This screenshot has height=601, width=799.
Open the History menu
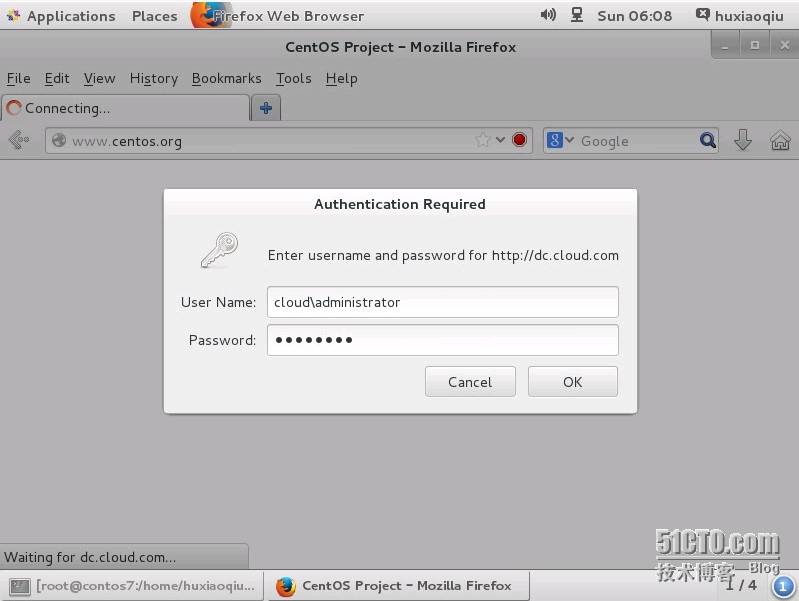[153, 79]
